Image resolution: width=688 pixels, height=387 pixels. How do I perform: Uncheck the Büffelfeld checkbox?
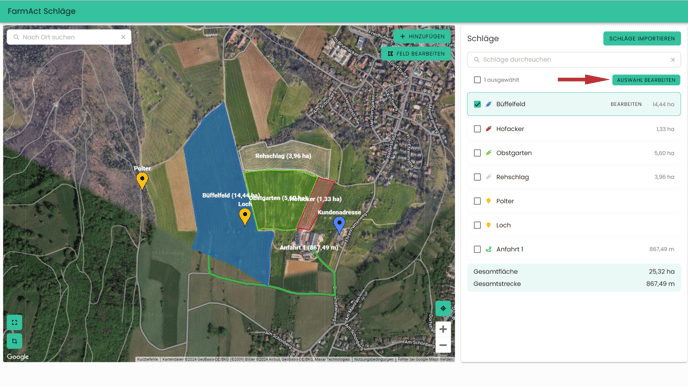477,104
